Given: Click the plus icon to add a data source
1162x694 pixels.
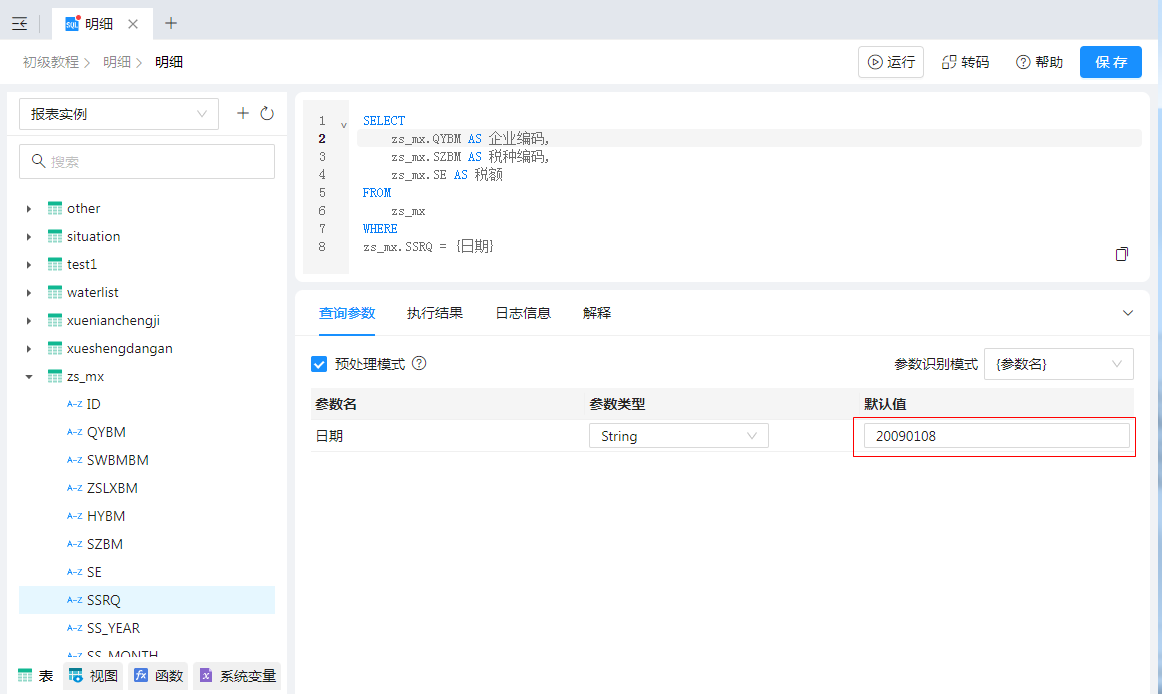Looking at the screenshot, I should coord(242,114).
